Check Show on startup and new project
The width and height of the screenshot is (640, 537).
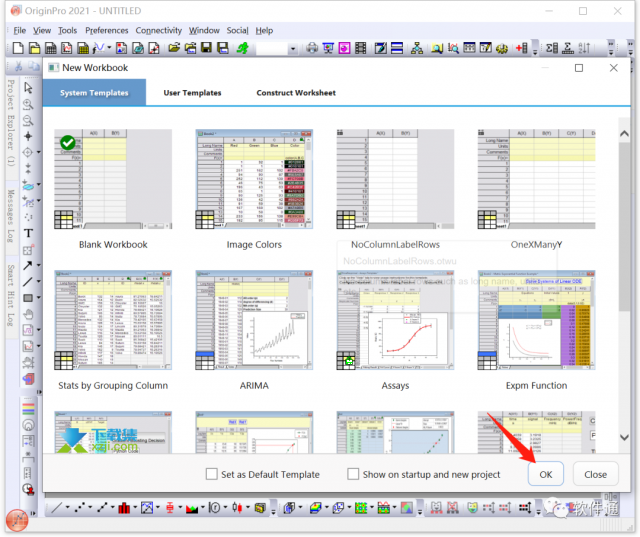(353, 474)
